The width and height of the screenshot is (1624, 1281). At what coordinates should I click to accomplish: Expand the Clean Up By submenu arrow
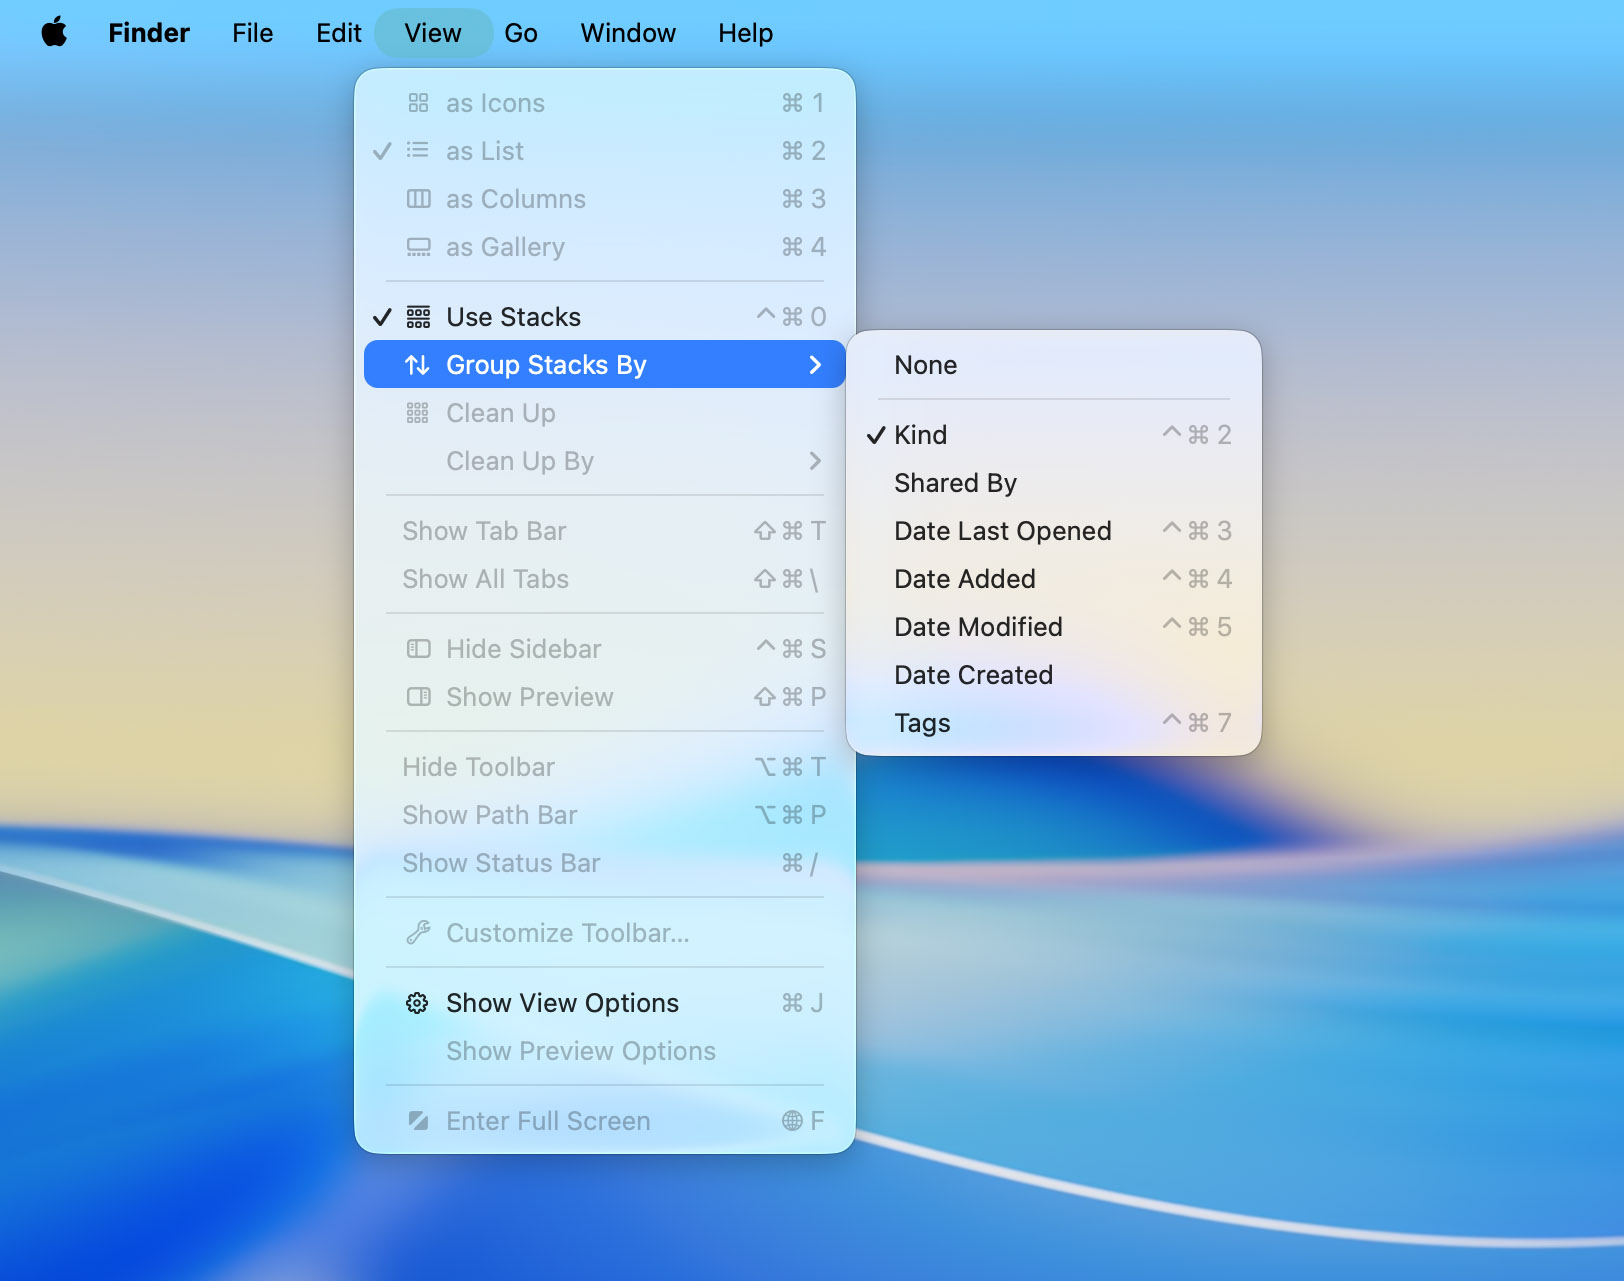[814, 461]
